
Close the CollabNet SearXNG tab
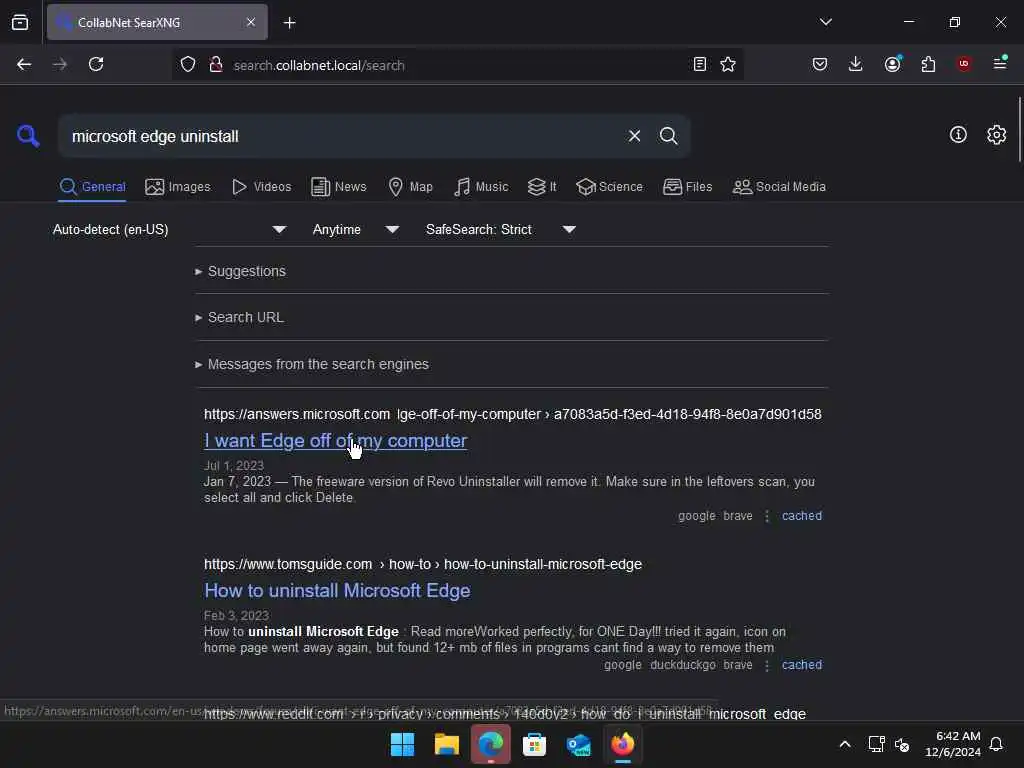pos(251,22)
